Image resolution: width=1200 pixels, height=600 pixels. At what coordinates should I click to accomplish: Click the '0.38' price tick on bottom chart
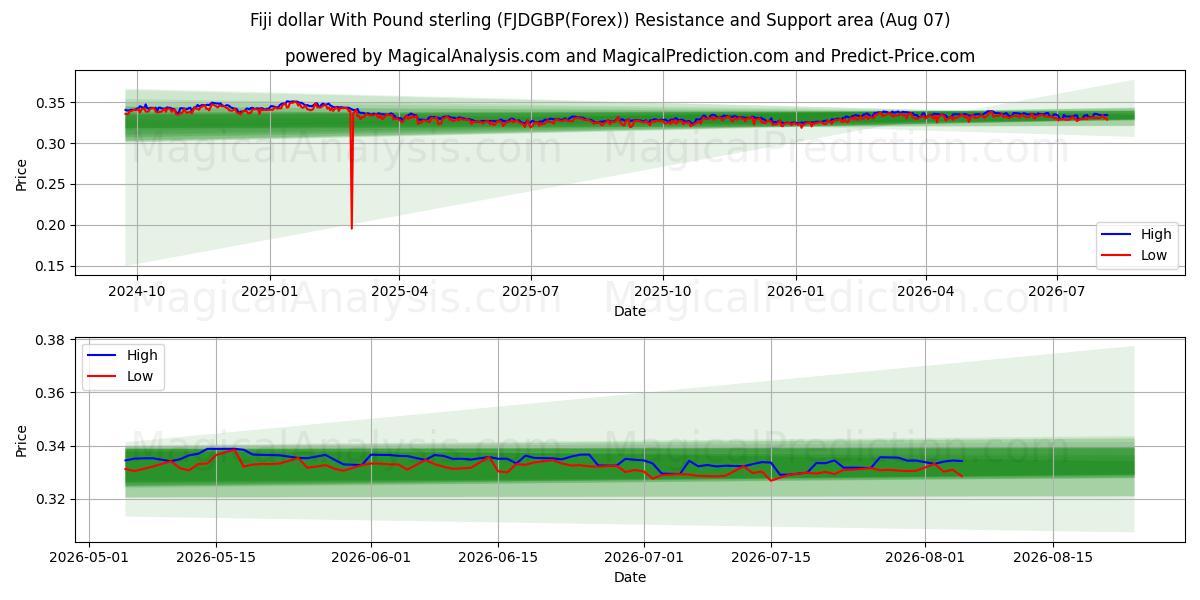(52, 341)
